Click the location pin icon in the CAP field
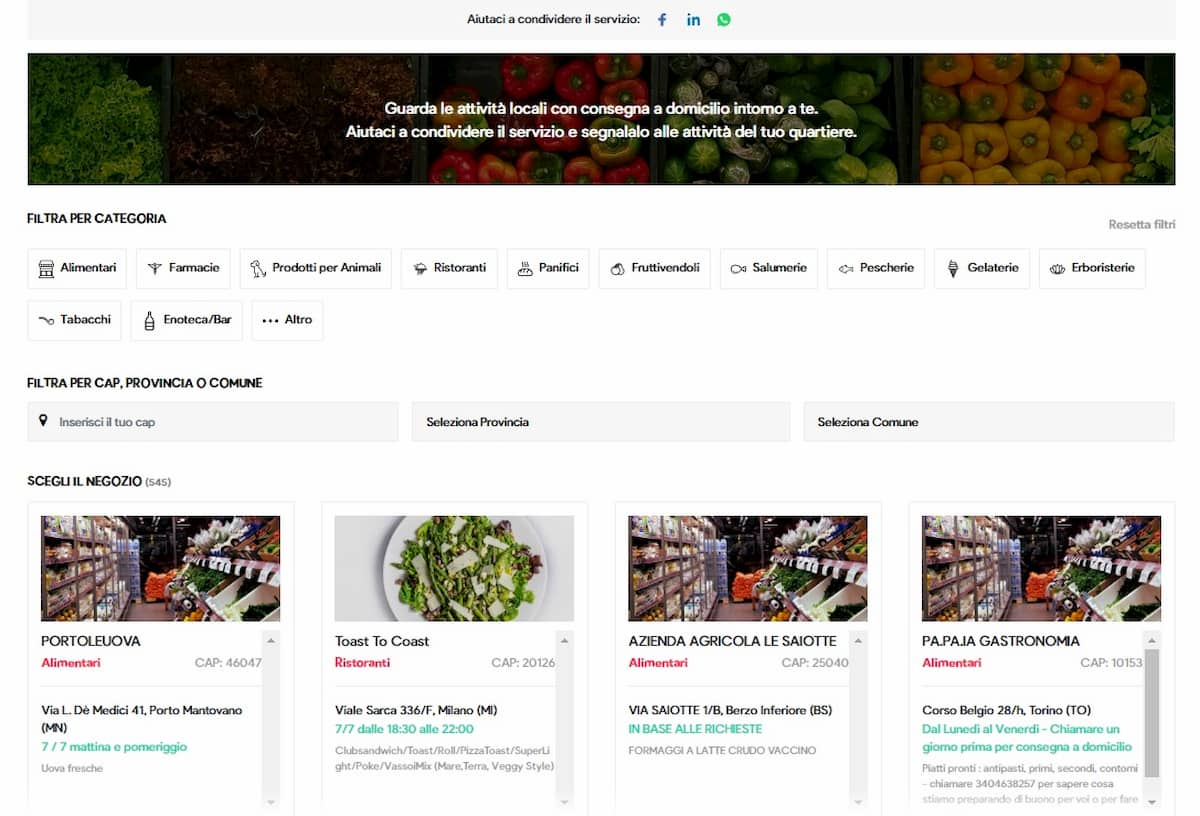Image resolution: width=1200 pixels, height=816 pixels. (x=43, y=421)
